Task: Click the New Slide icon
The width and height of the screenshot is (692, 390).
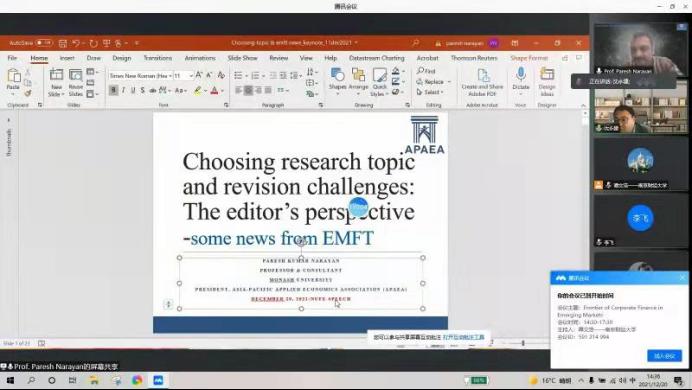Action: (x=56, y=75)
